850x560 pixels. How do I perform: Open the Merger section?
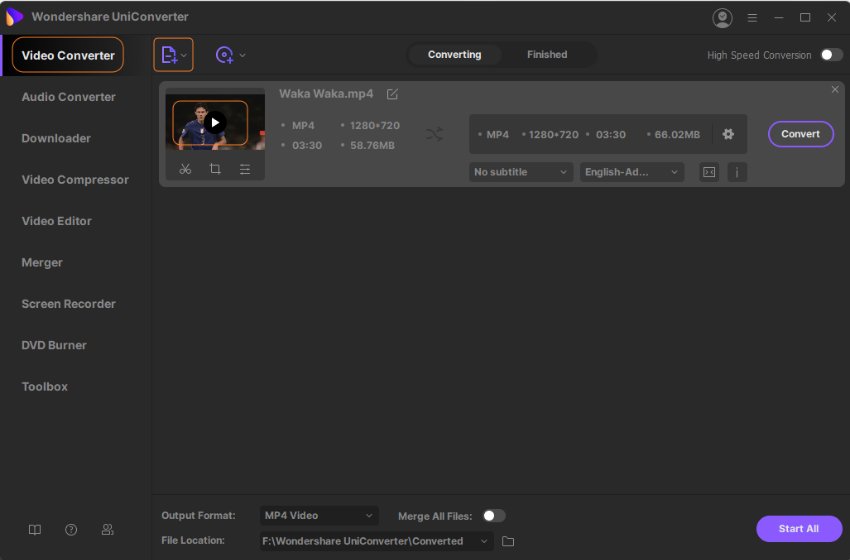[42, 262]
